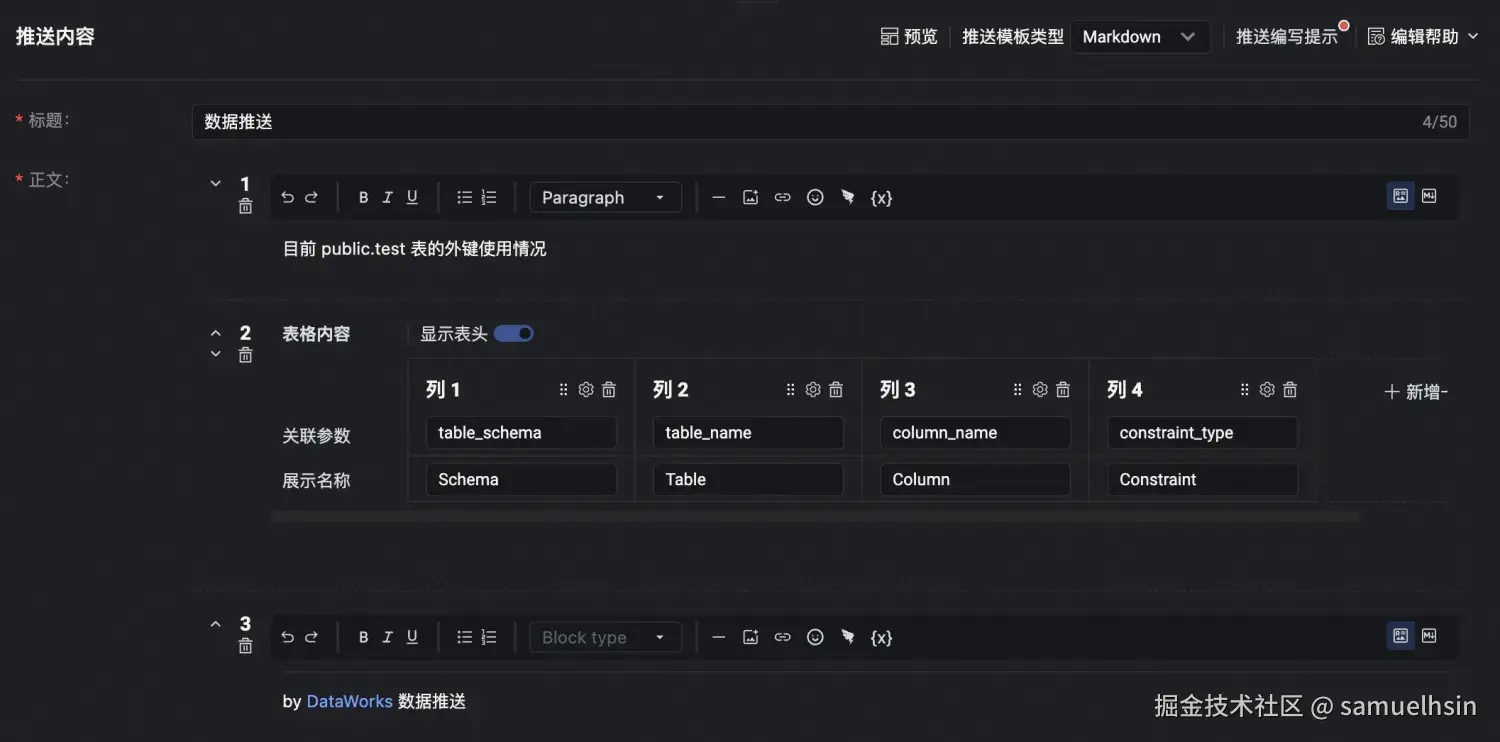
Task: Click the constraint_type parameter field
Action: (1202, 433)
